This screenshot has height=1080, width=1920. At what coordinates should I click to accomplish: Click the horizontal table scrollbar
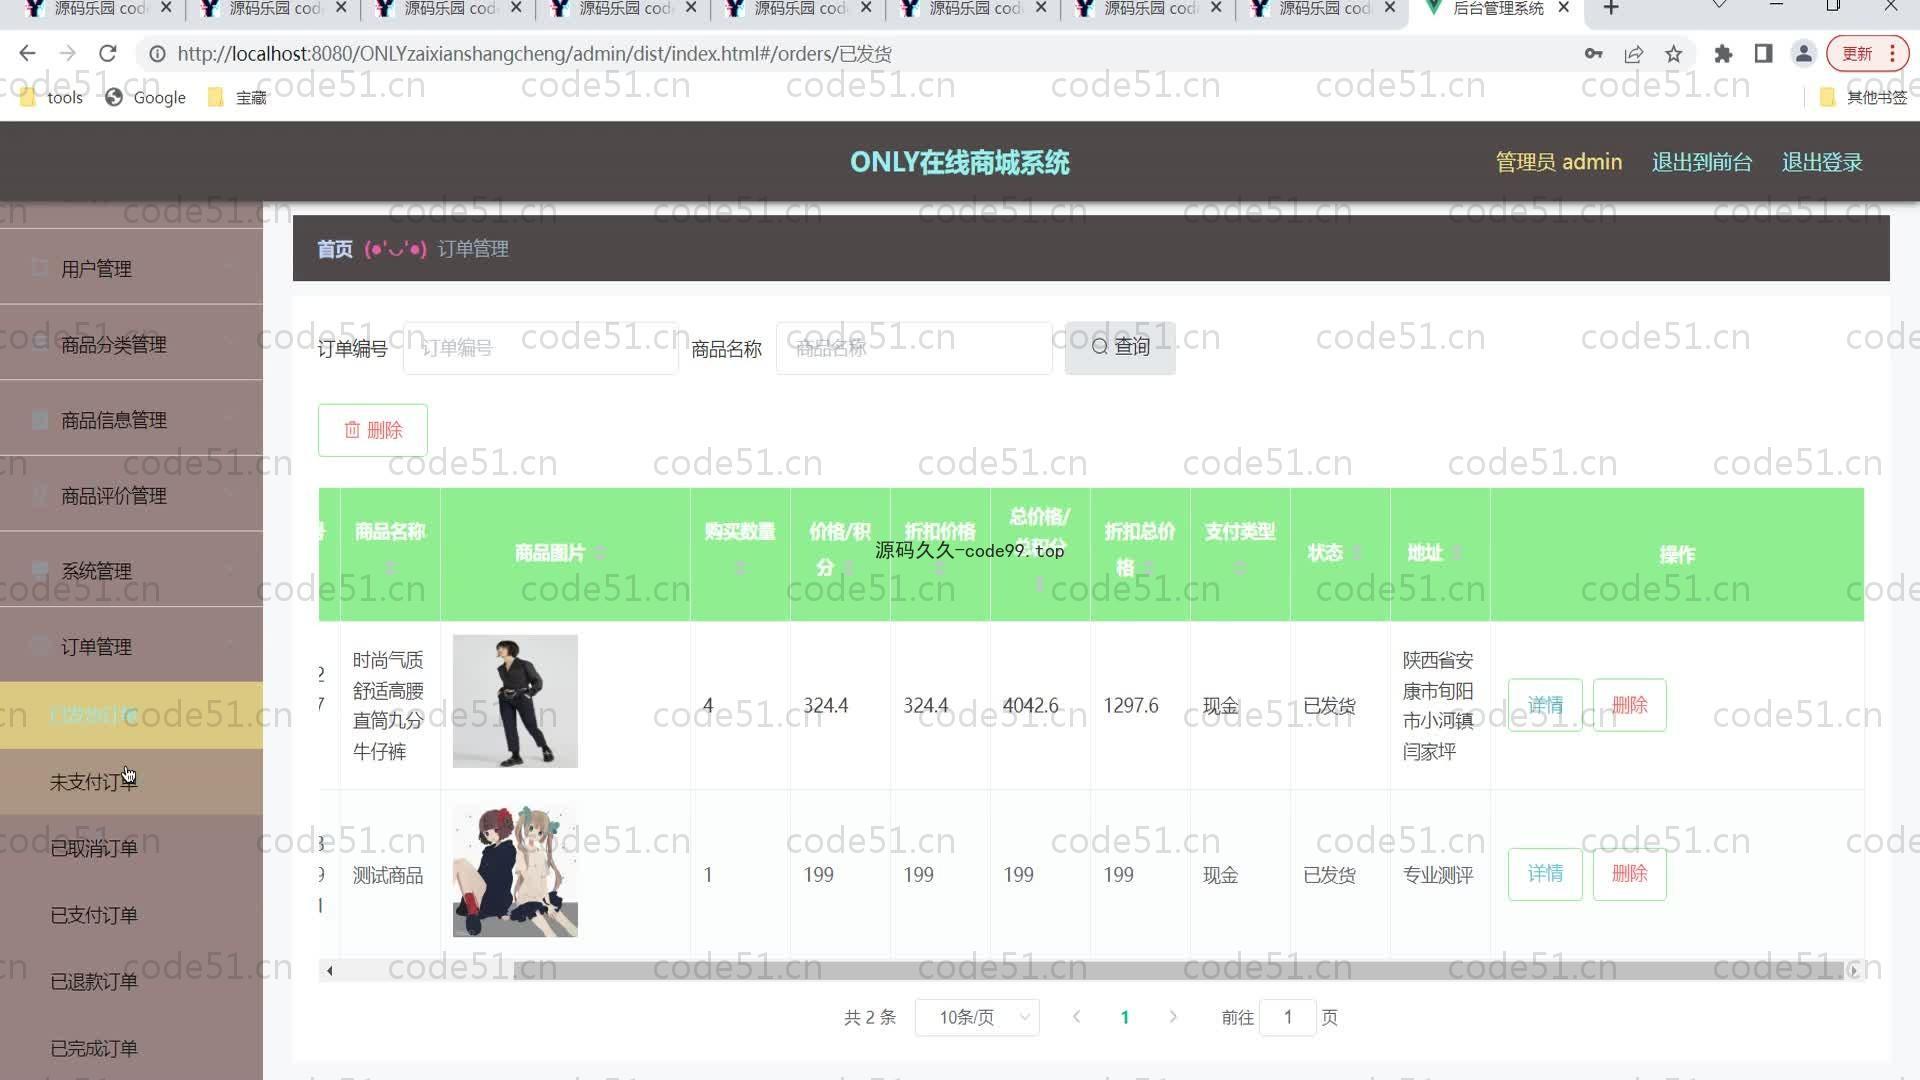click(x=1178, y=970)
